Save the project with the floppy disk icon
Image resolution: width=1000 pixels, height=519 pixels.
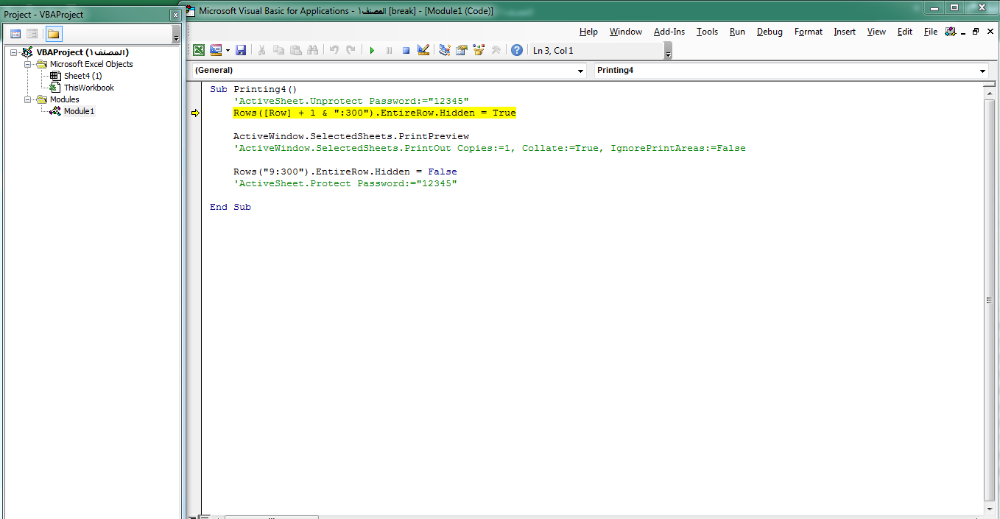click(241, 50)
